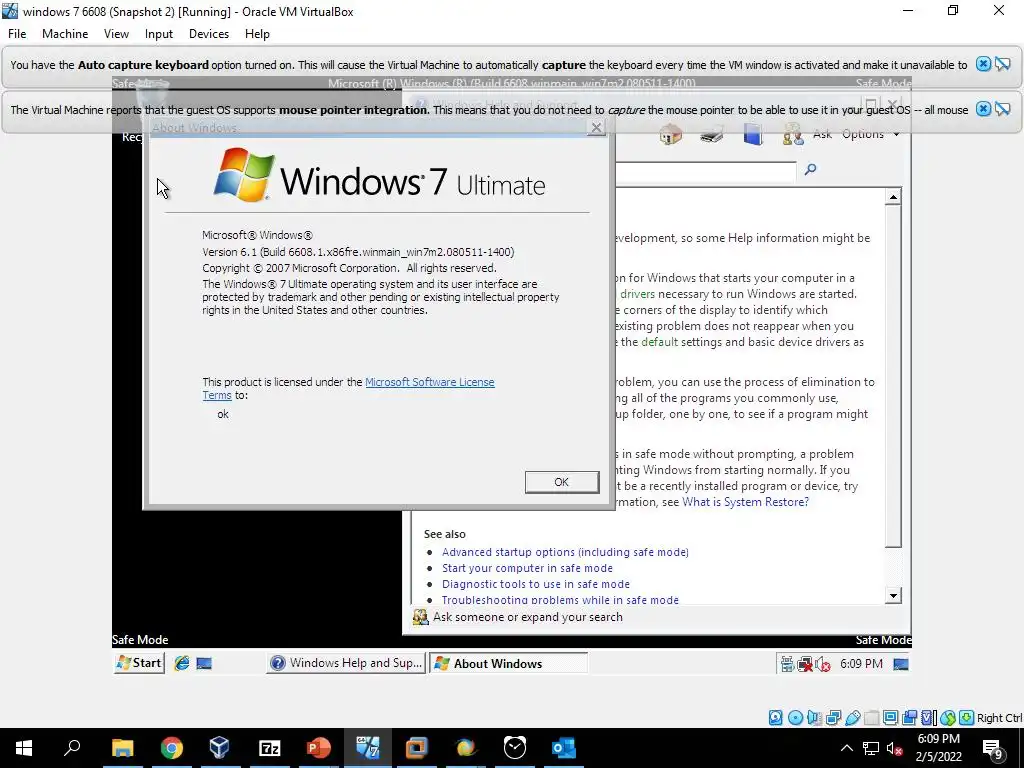Click the muted speaker icon in guest tray

click(823, 664)
